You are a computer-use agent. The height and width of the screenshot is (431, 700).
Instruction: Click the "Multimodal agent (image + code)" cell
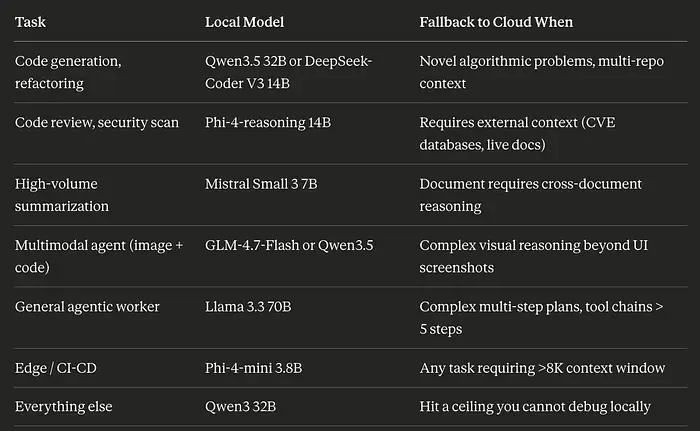pos(99,255)
